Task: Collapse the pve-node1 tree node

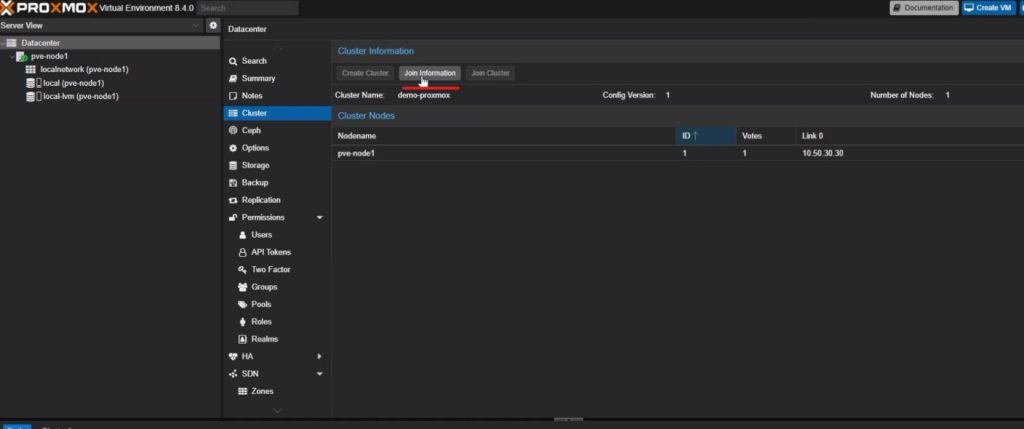Action: coord(12,57)
